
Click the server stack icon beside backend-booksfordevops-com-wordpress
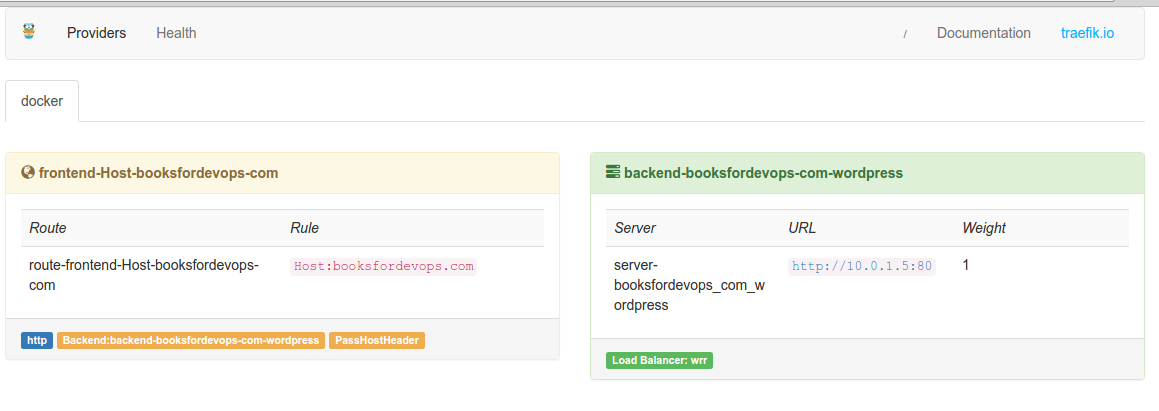613,172
